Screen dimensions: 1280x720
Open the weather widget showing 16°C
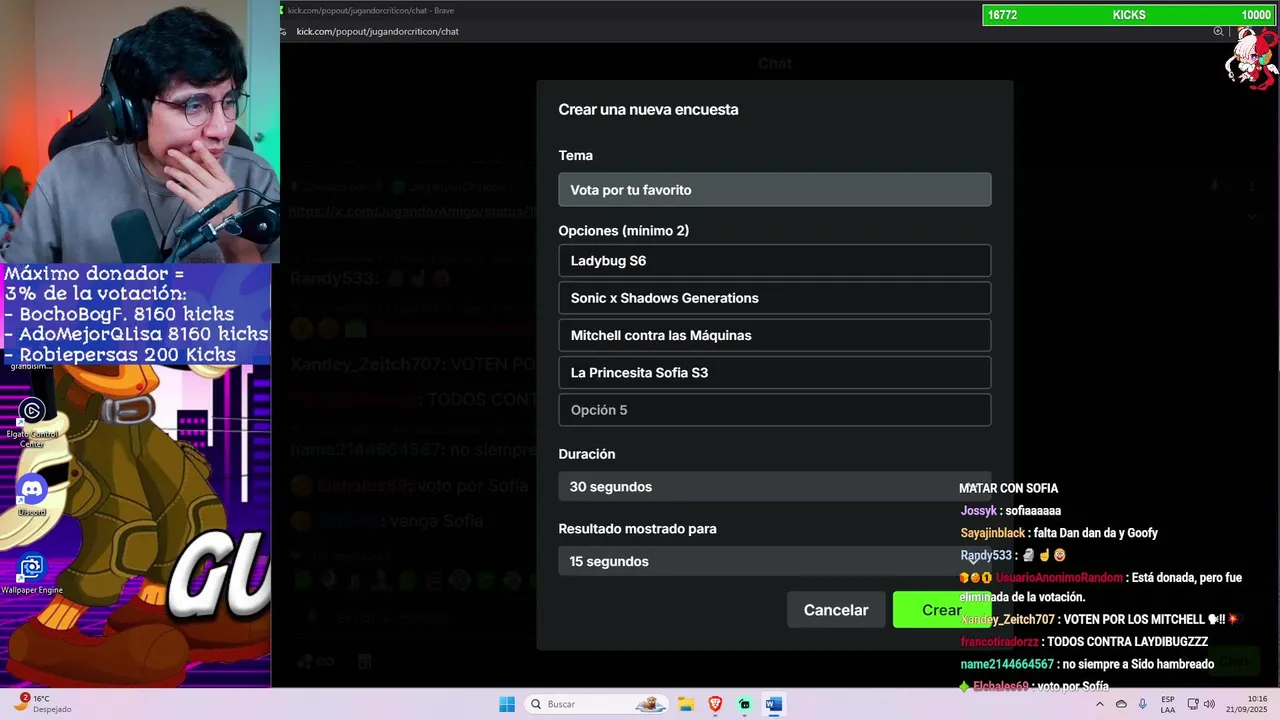tap(42, 703)
